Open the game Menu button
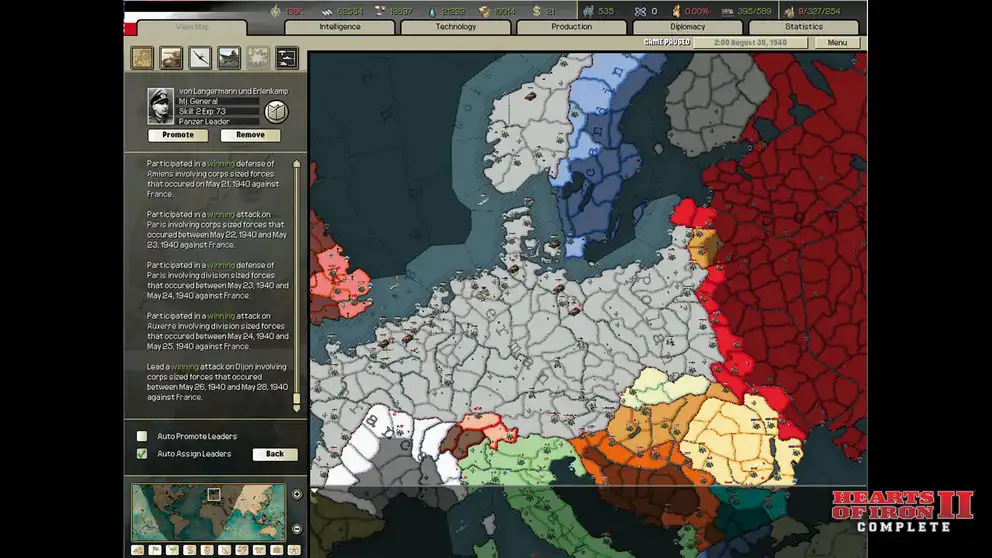This screenshot has width=992, height=558. [x=837, y=43]
